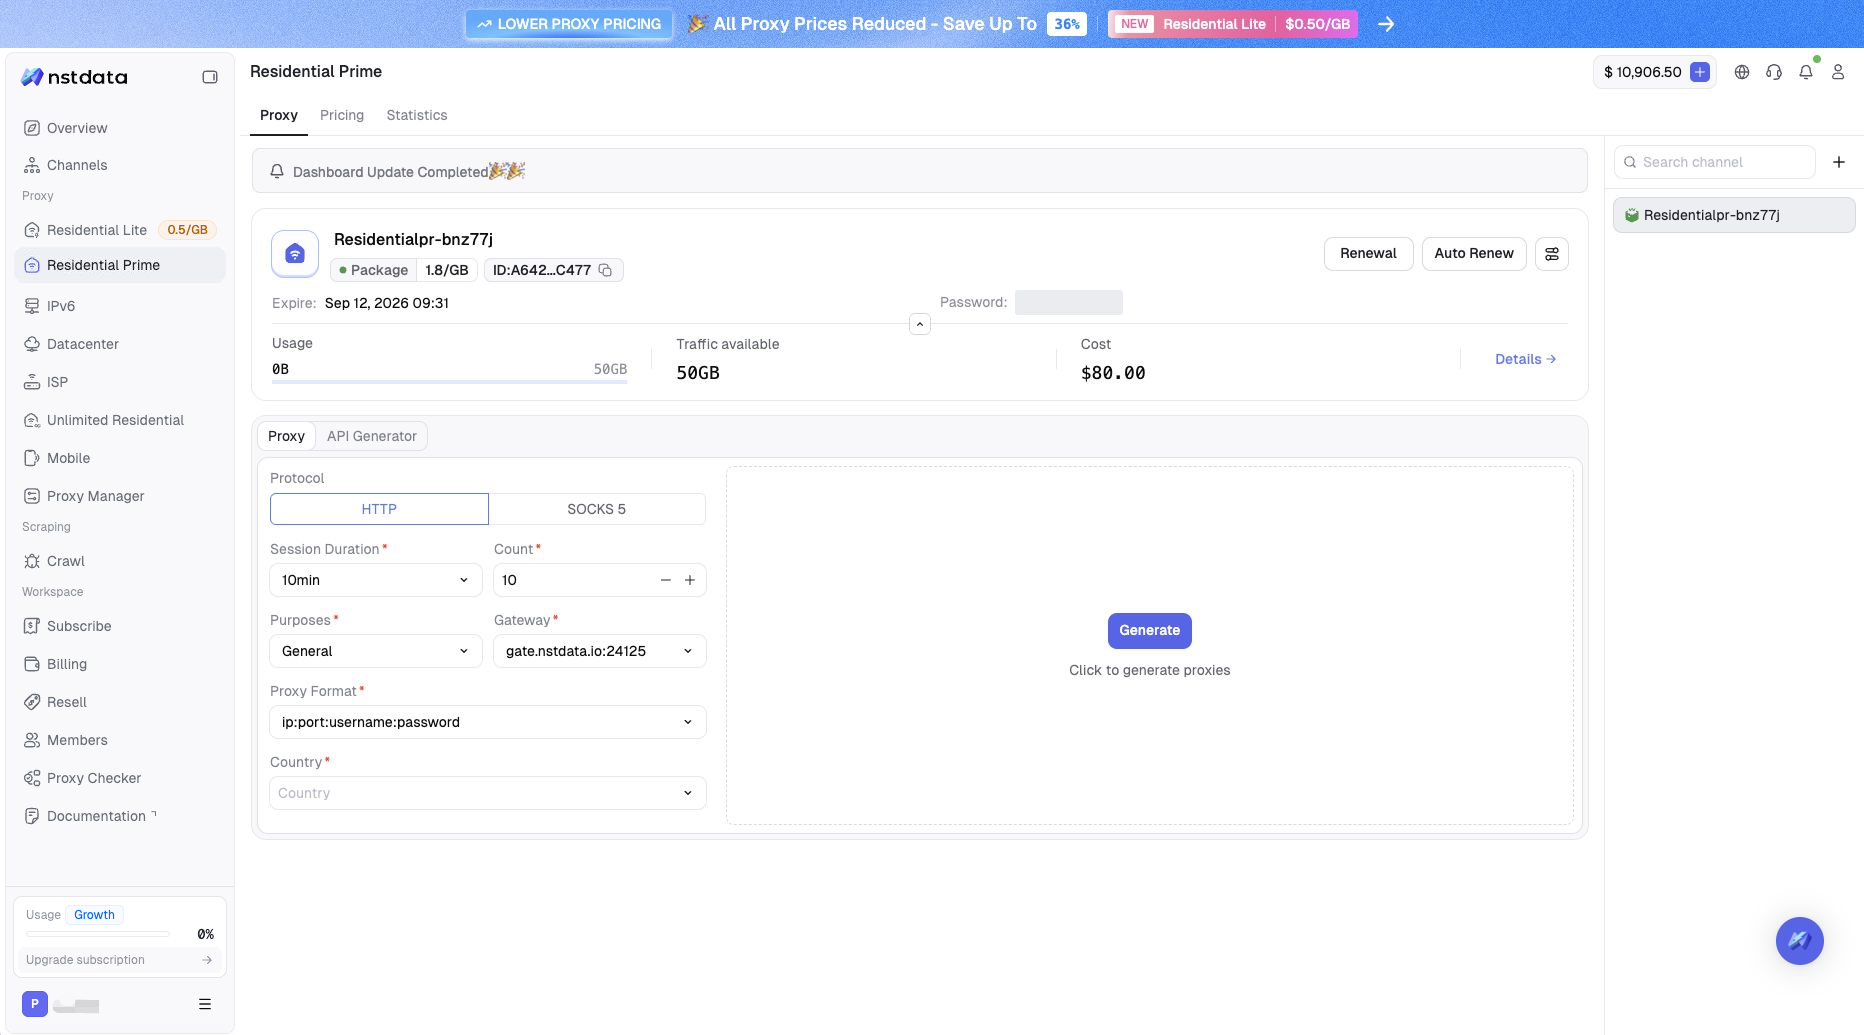Open the floating chat assistant button
Screen dimensions: 1864x1035
(1800, 941)
